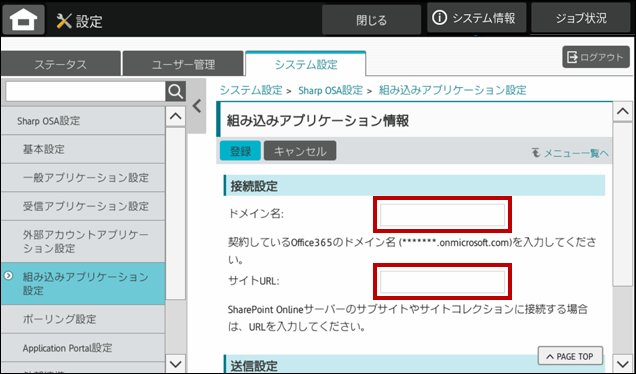Click content pane scroll-down arrow

623,364
